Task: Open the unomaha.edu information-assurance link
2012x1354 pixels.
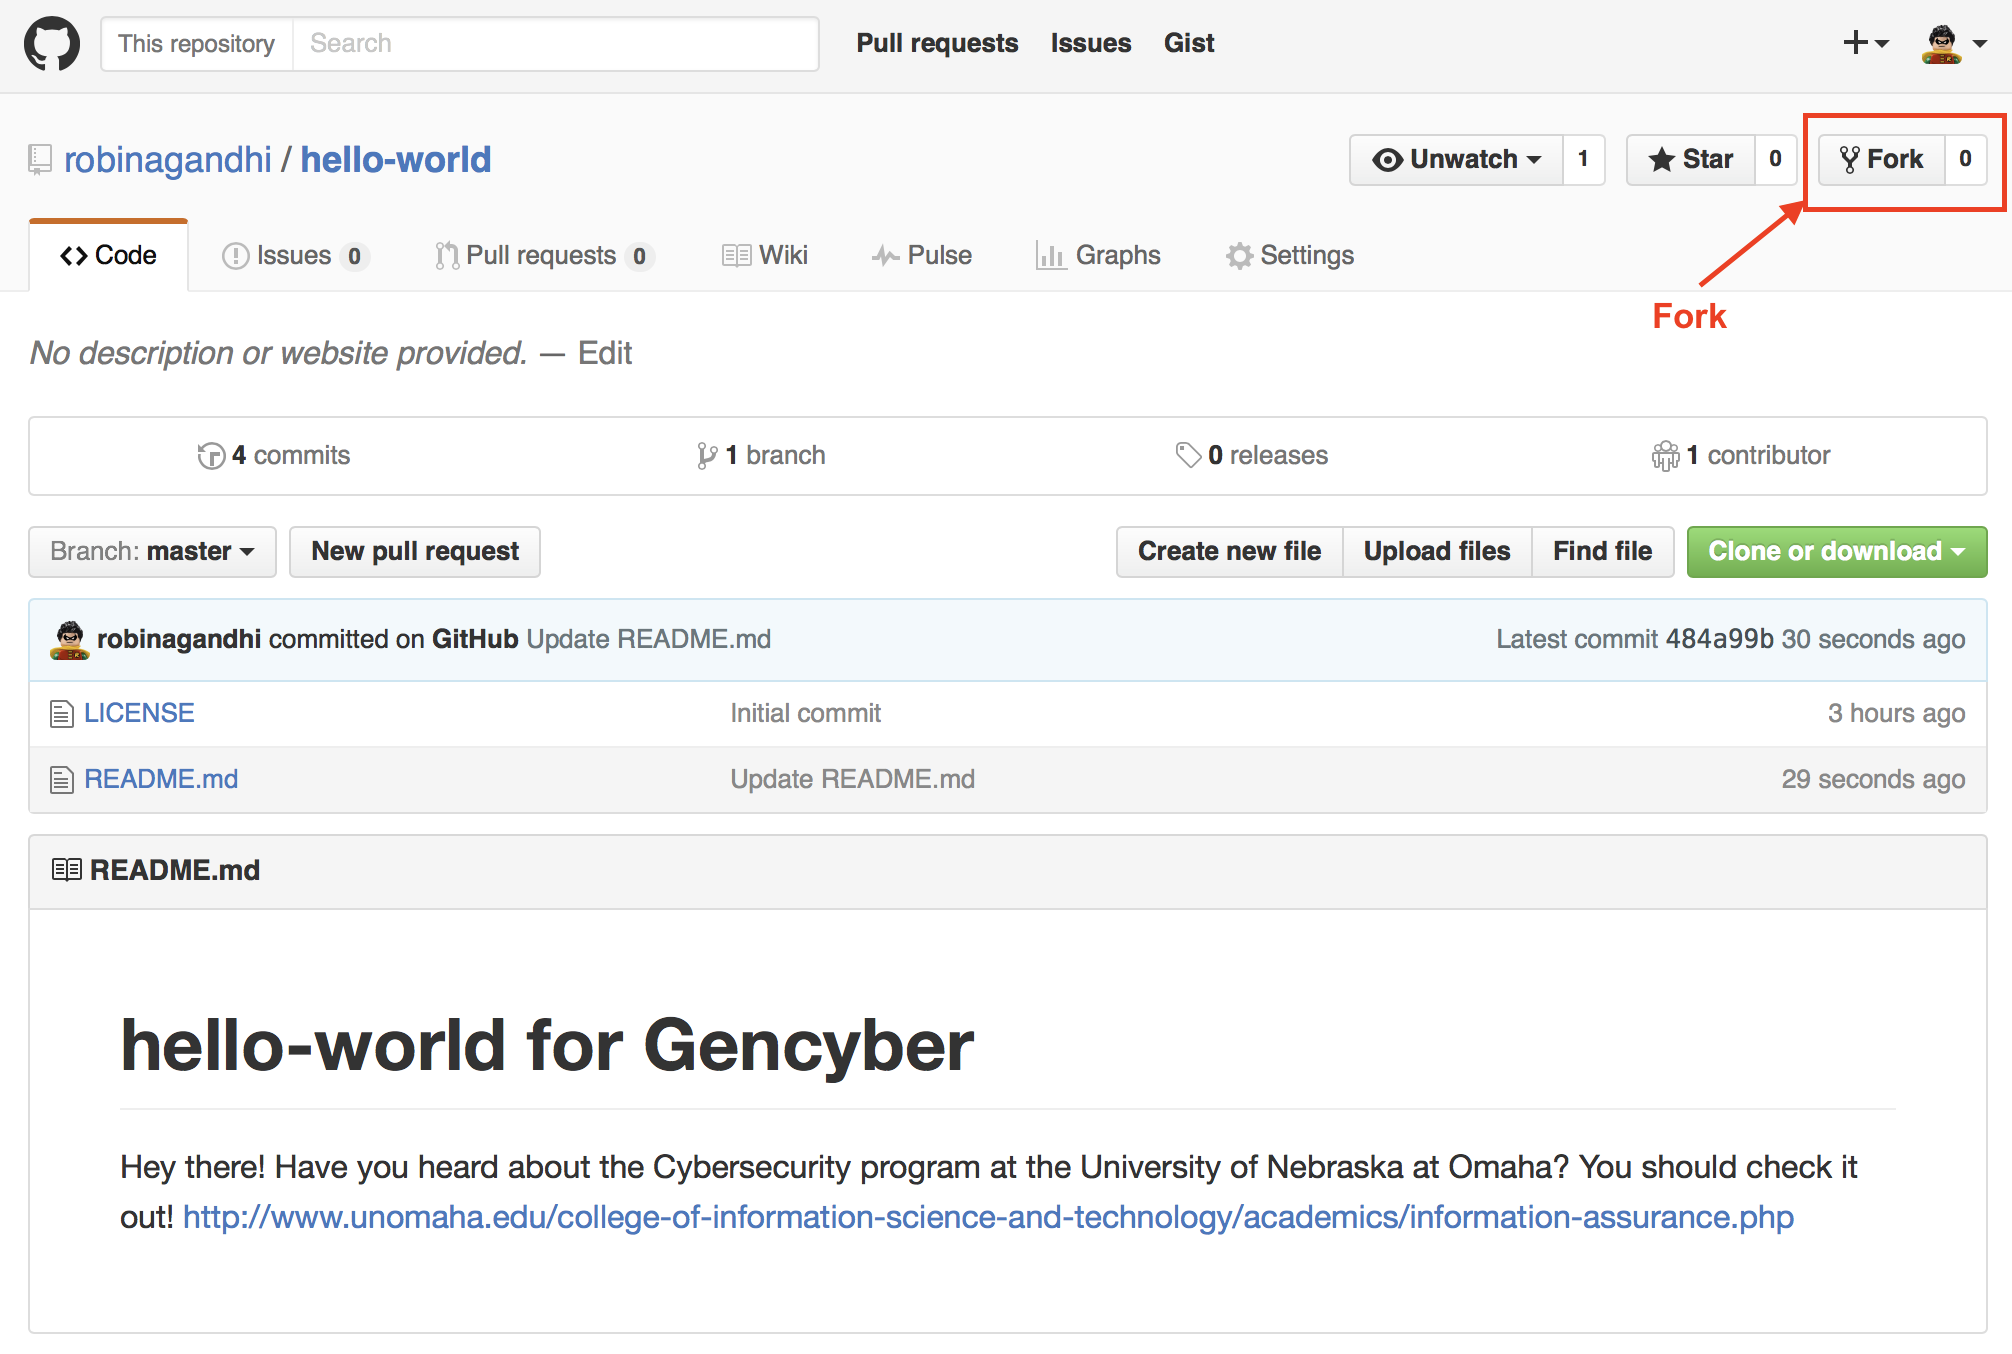Action: 988,1218
